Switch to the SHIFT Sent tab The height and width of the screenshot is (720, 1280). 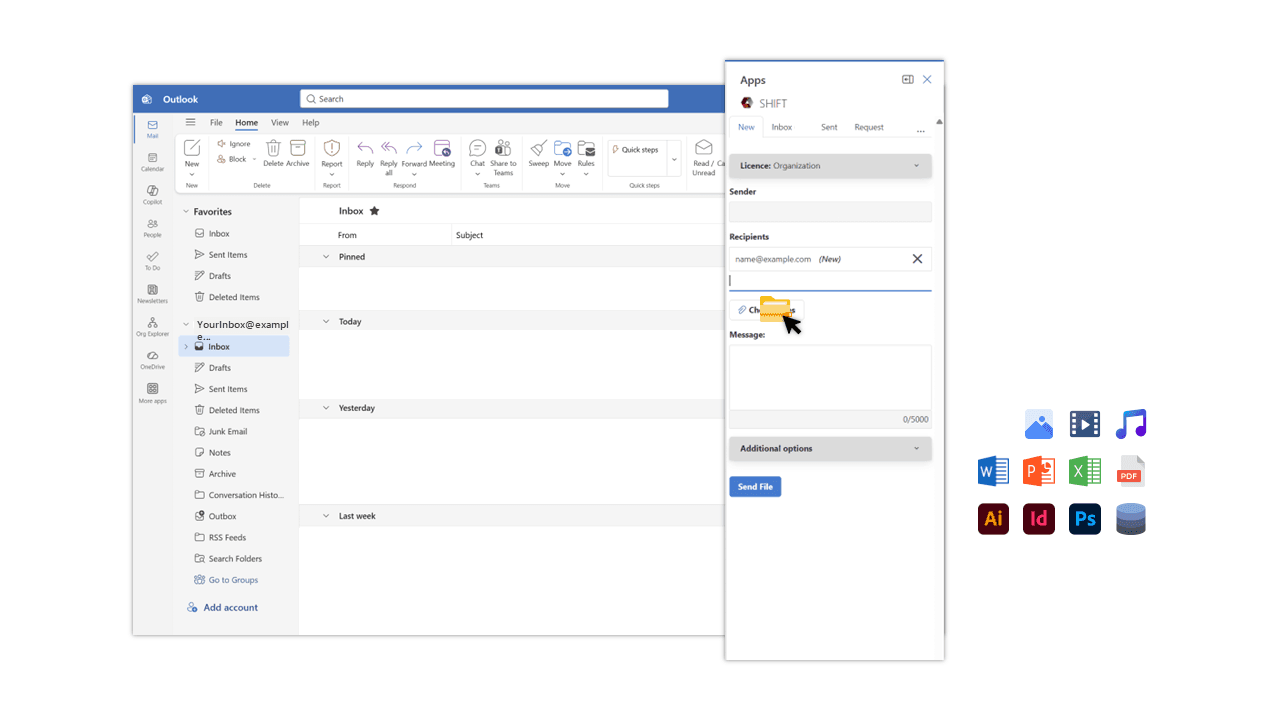click(829, 127)
